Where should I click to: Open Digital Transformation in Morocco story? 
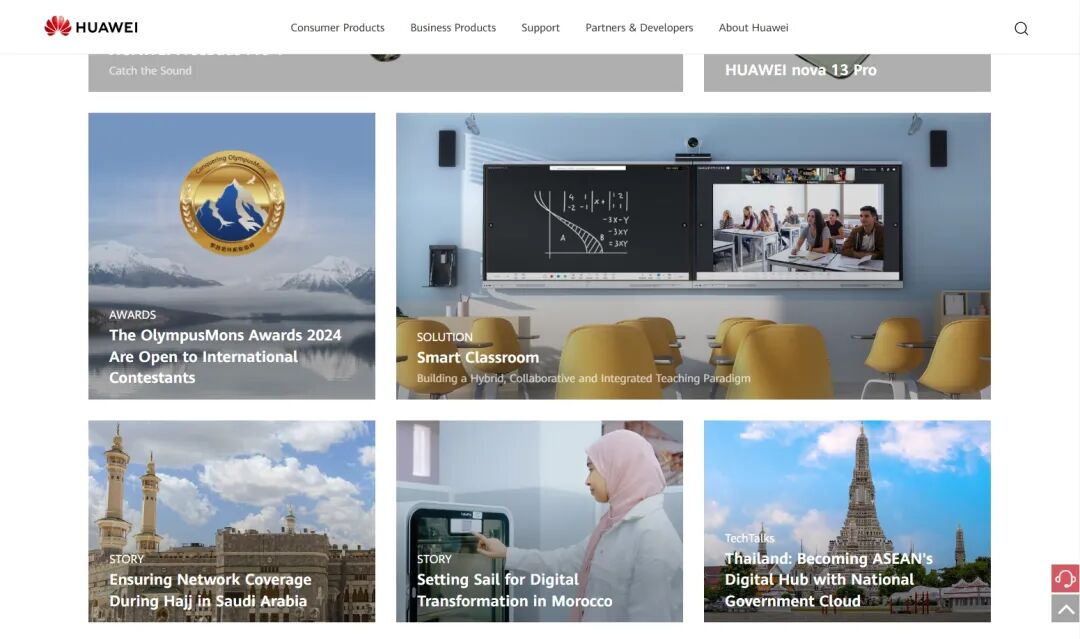514,590
